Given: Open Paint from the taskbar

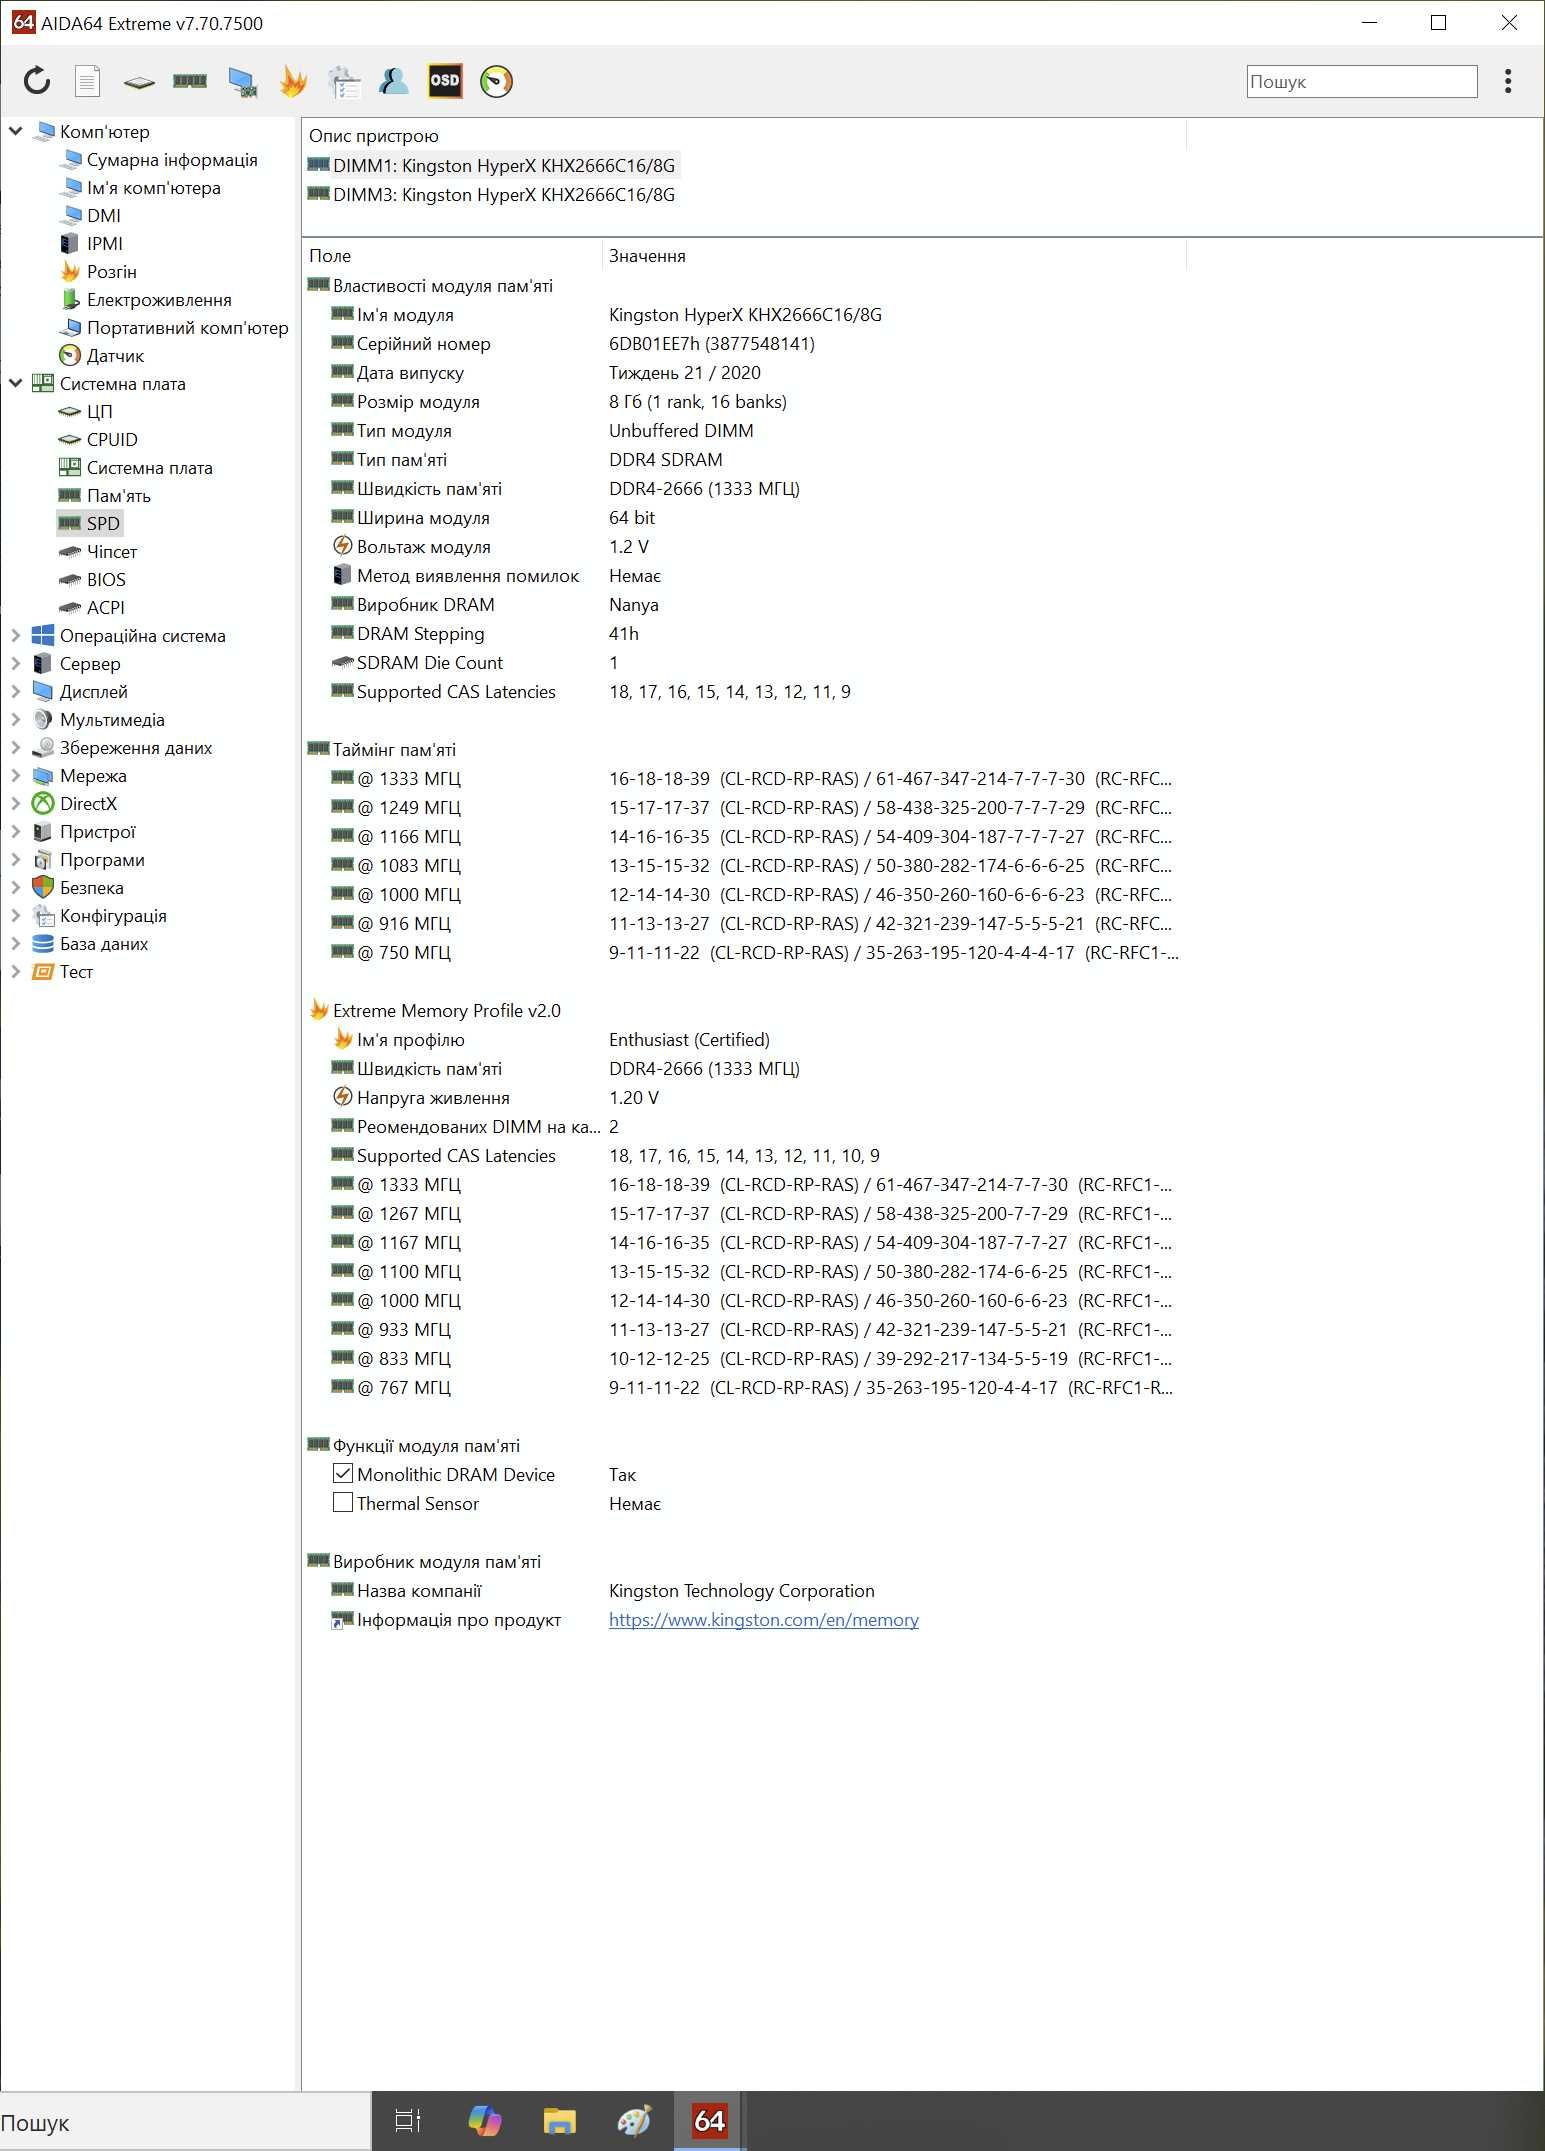Looking at the screenshot, I should click(634, 2120).
